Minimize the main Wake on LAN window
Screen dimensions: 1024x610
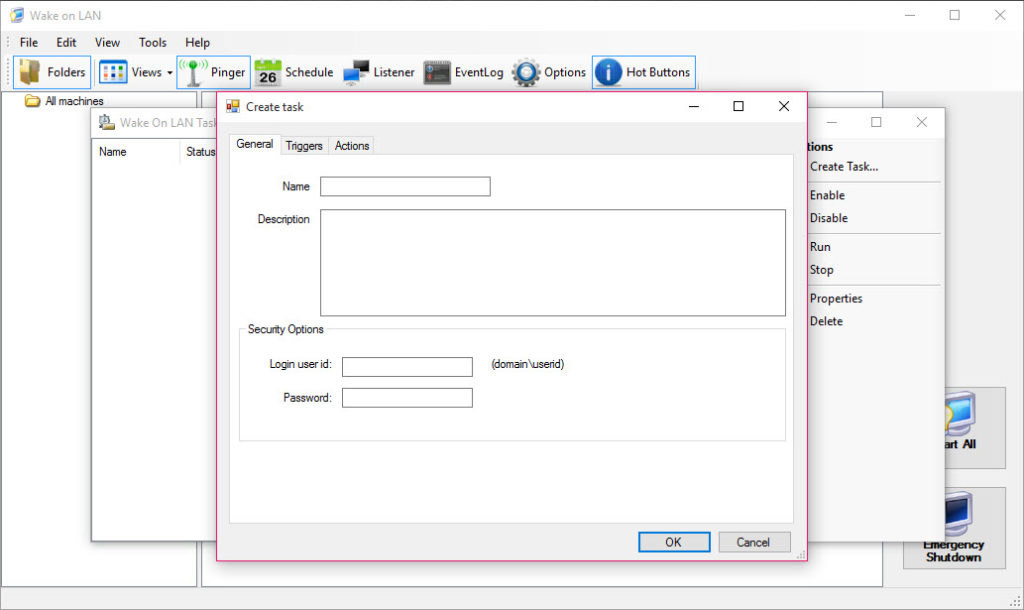[910, 15]
